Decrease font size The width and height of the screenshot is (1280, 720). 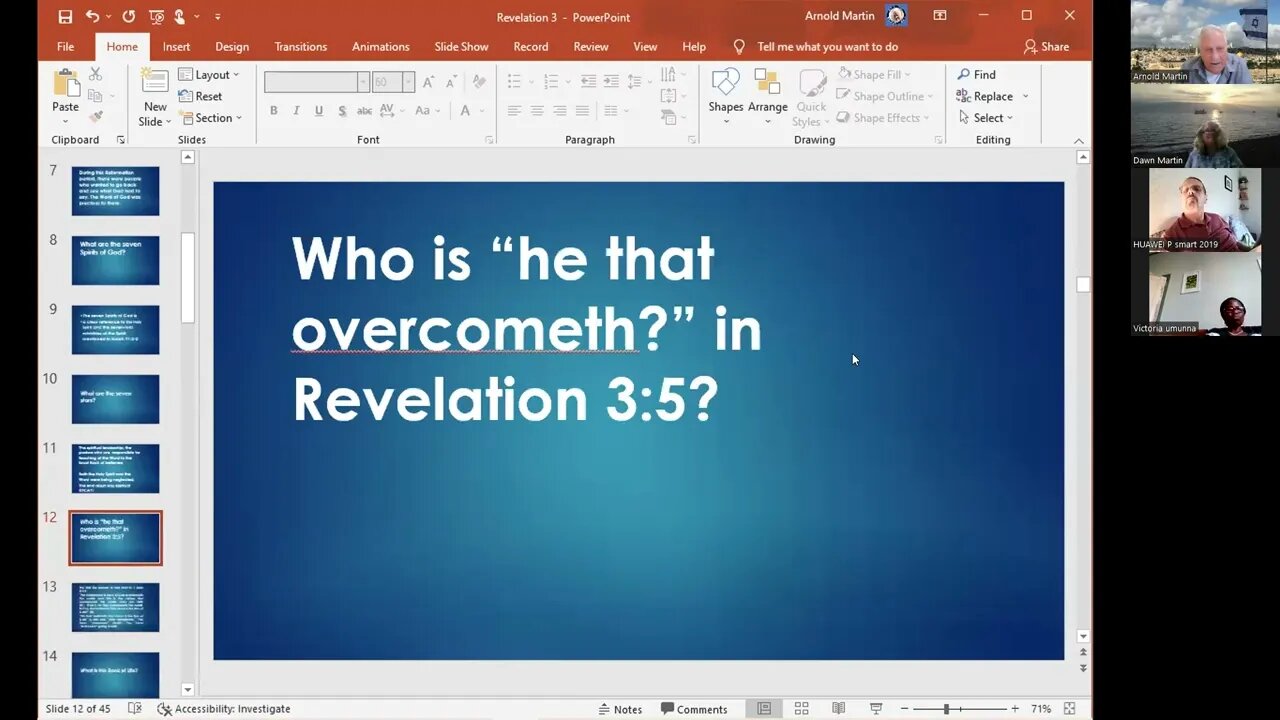tap(450, 82)
